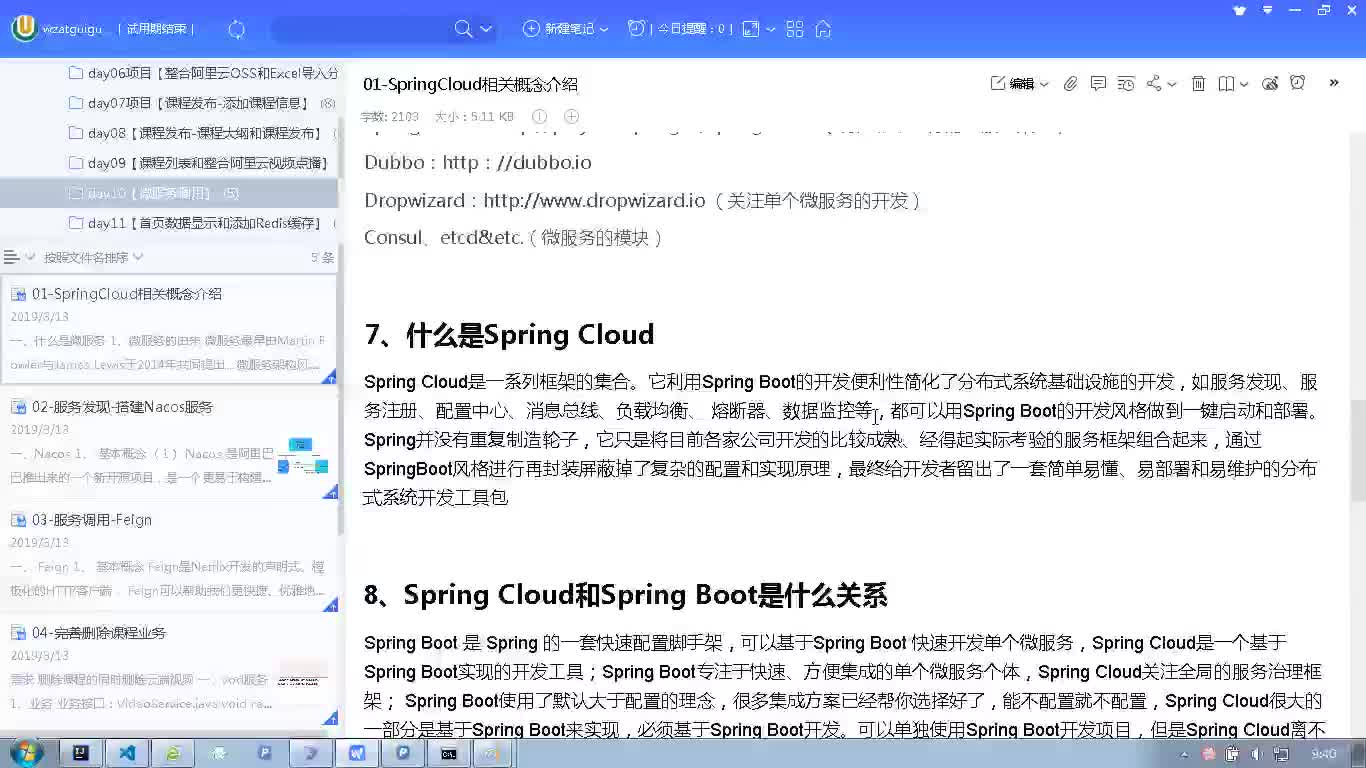Click the cloud icon in note toolbar
Viewport: 1366px width, 768px height.
[x=1270, y=83]
